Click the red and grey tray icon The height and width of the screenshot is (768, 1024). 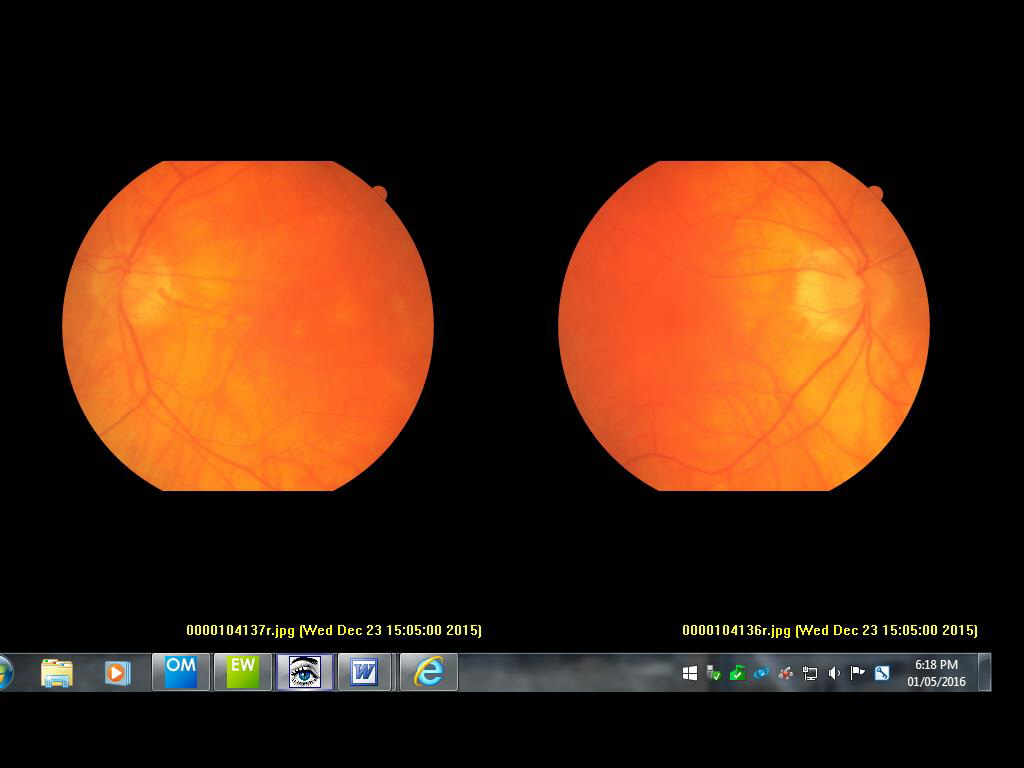(785, 673)
